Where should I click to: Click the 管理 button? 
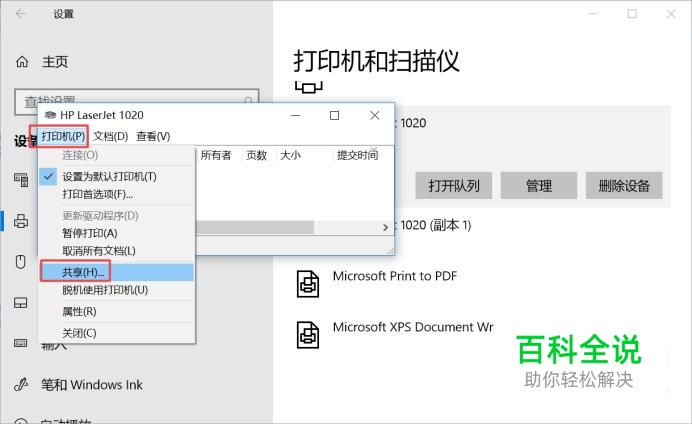[x=539, y=185]
